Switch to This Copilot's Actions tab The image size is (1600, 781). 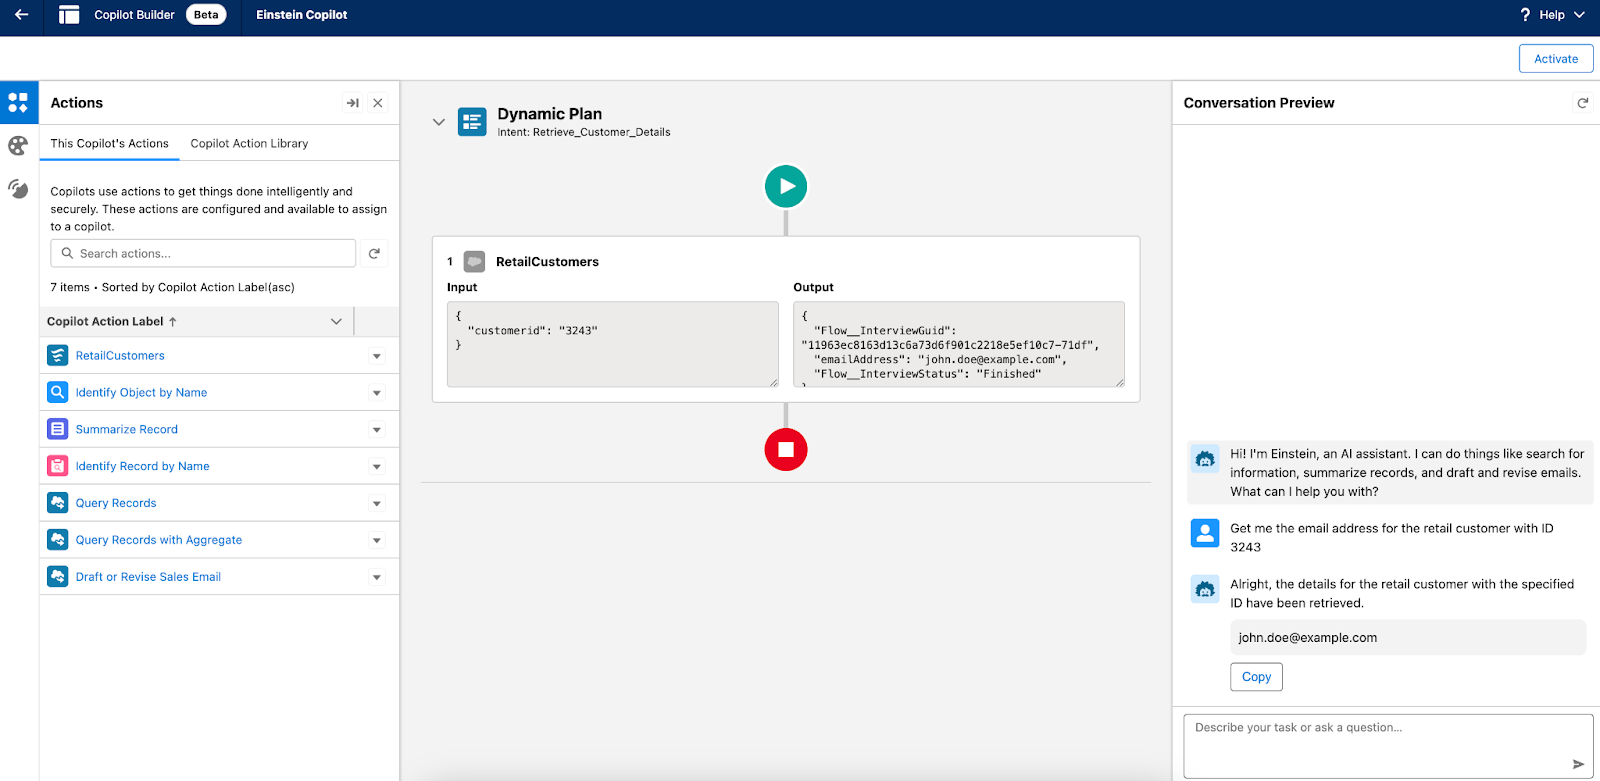(x=109, y=144)
